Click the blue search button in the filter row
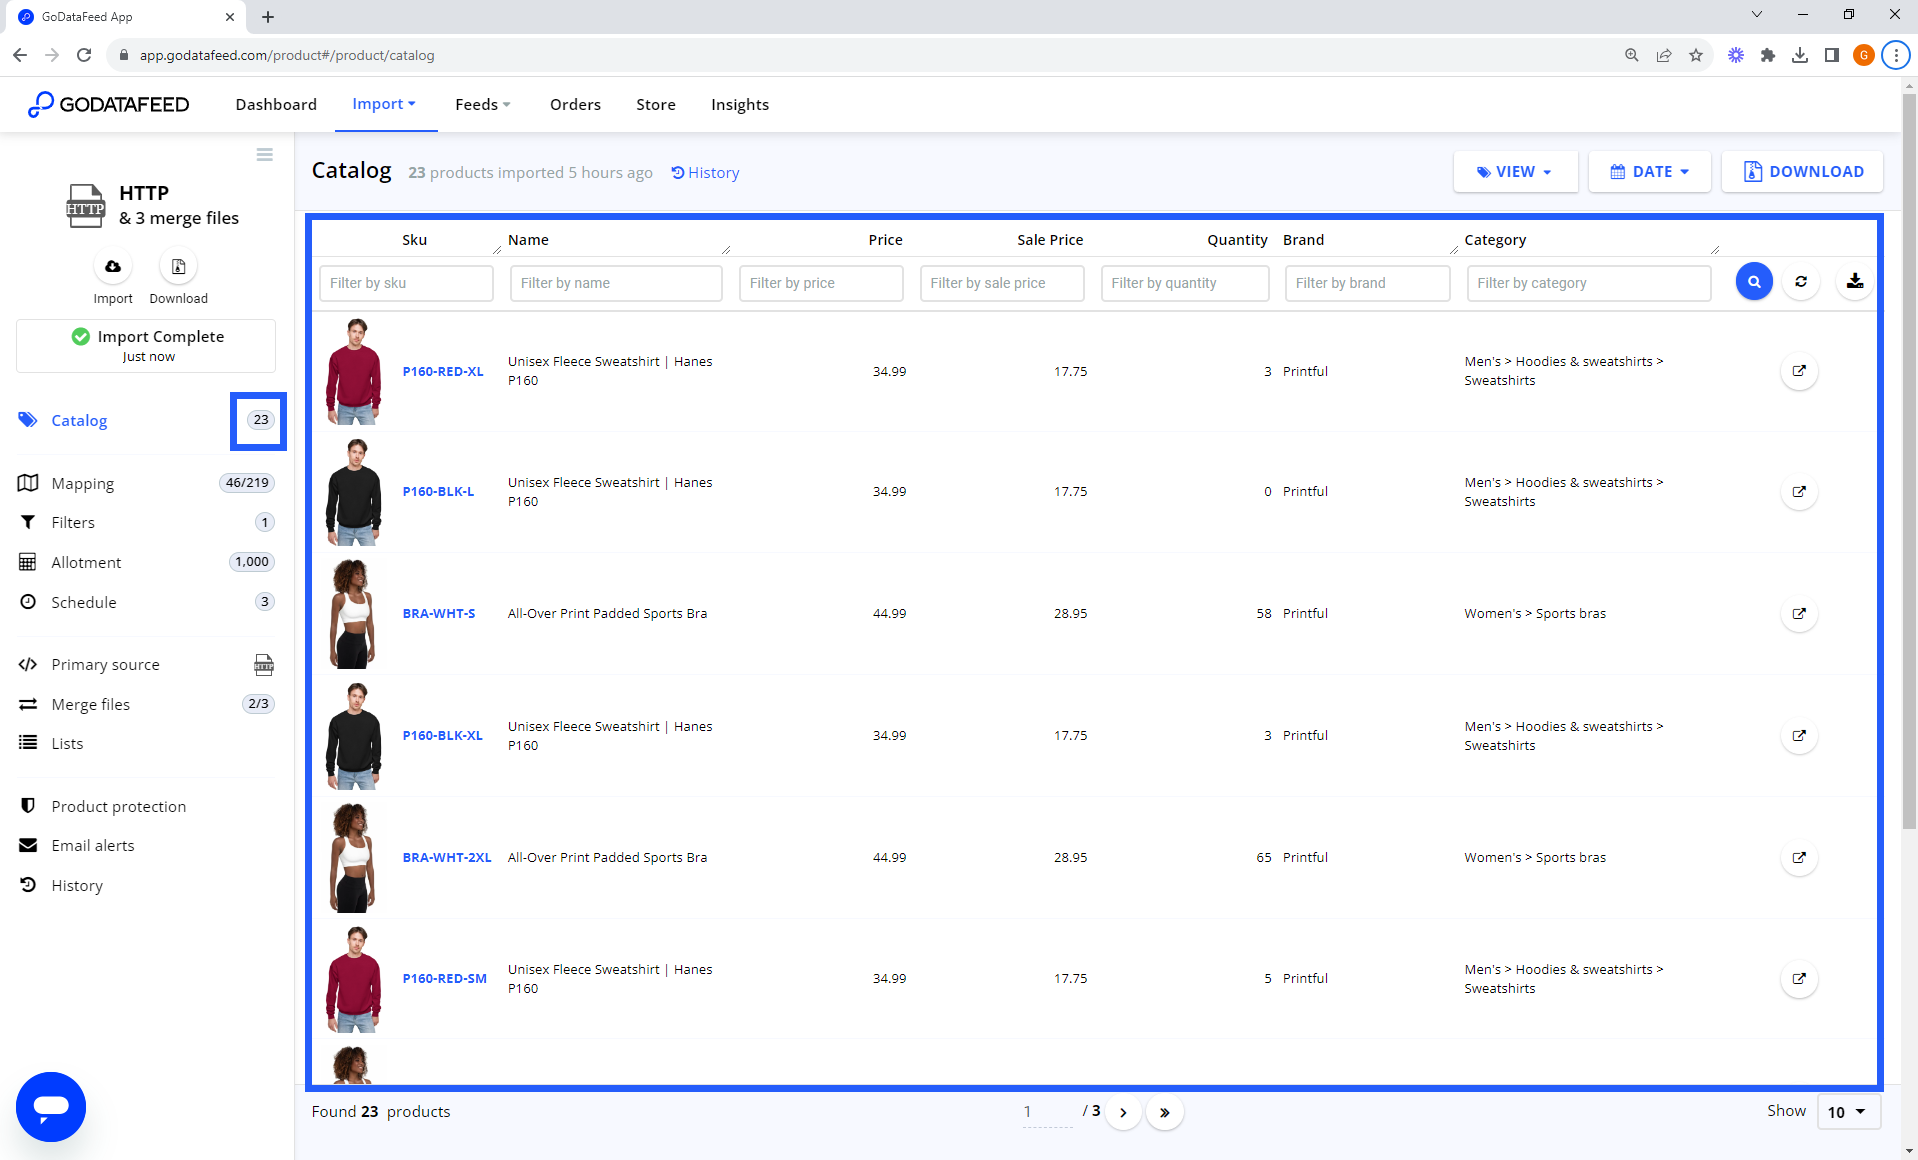 [1754, 282]
